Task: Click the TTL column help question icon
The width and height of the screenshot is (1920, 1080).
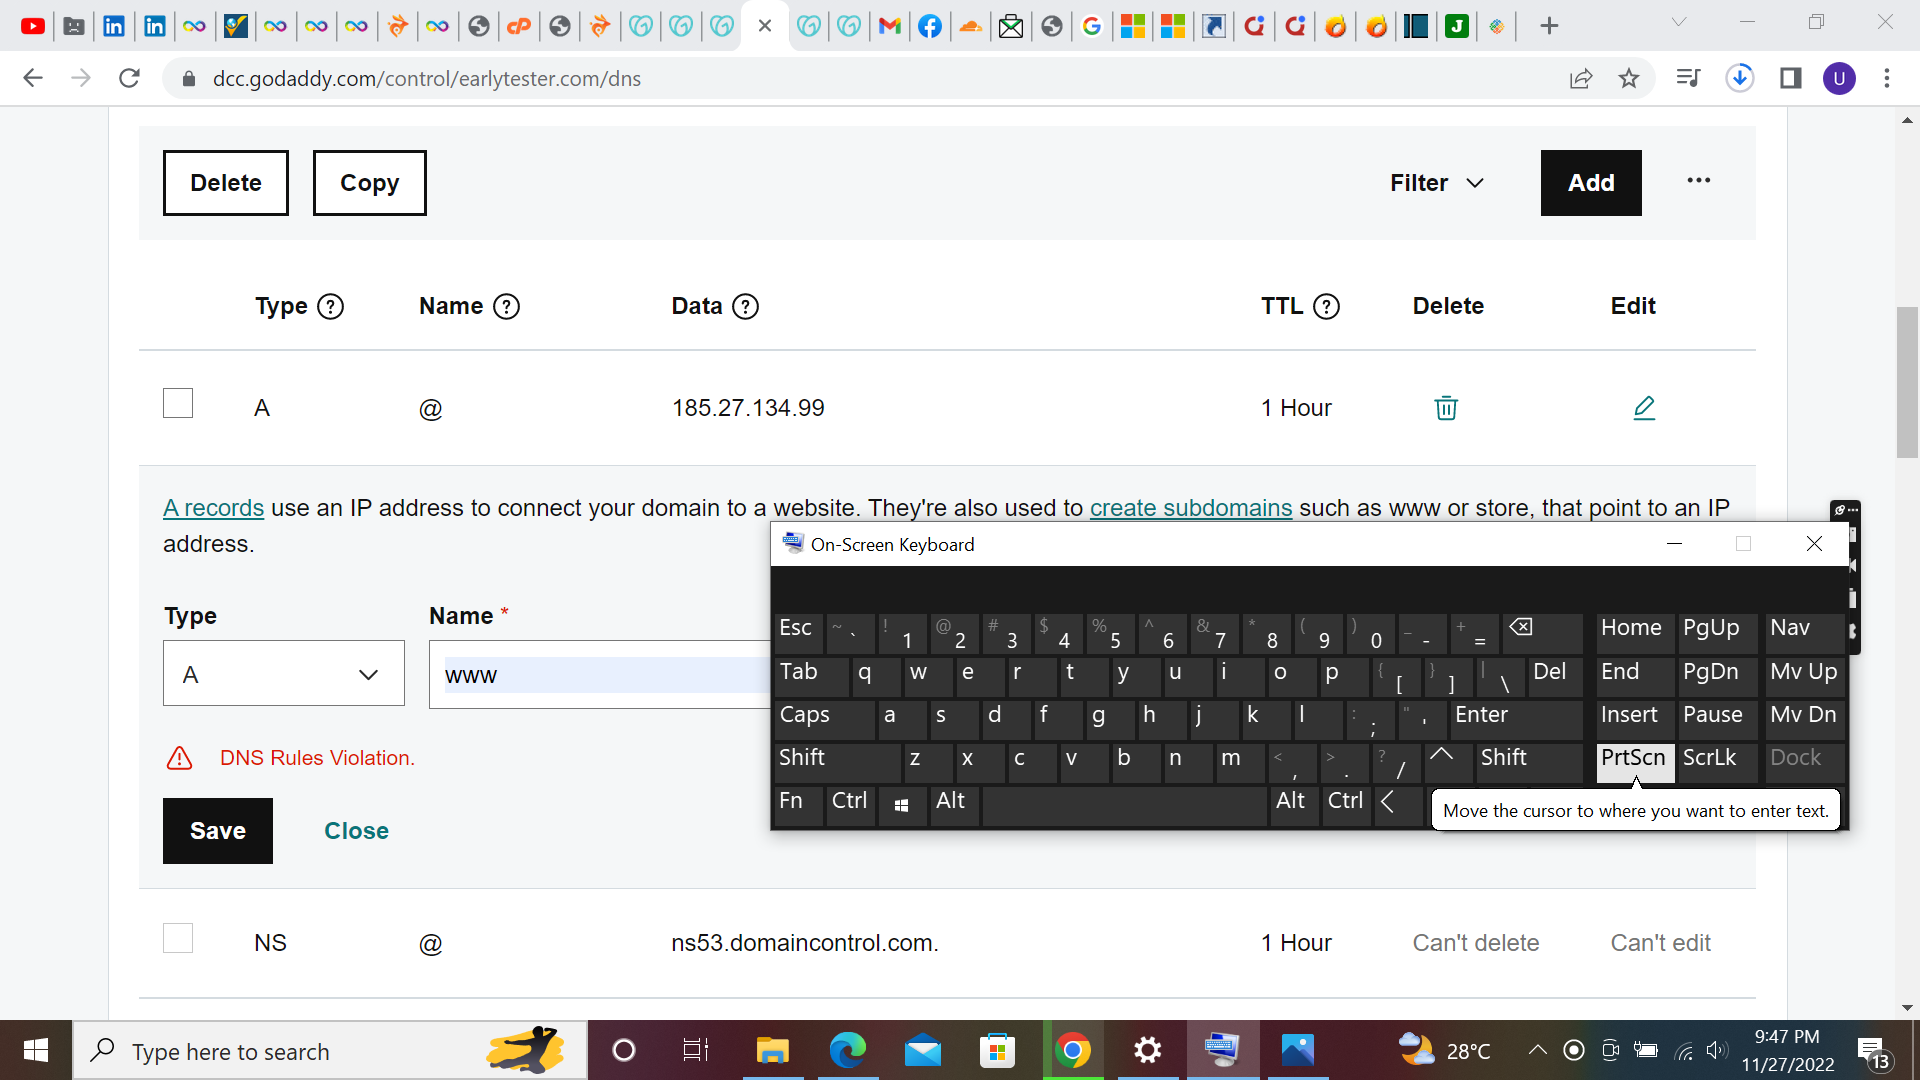Action: click(1326, 307)
